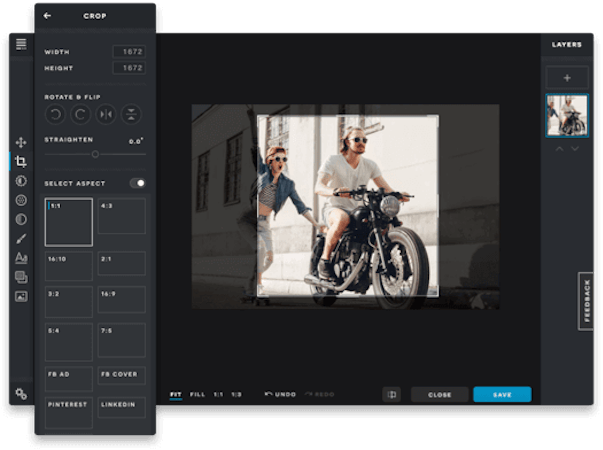Rotate image clockwise
Image resolution: width=603 pixels, height=450 pixels.
click(80, 114)
